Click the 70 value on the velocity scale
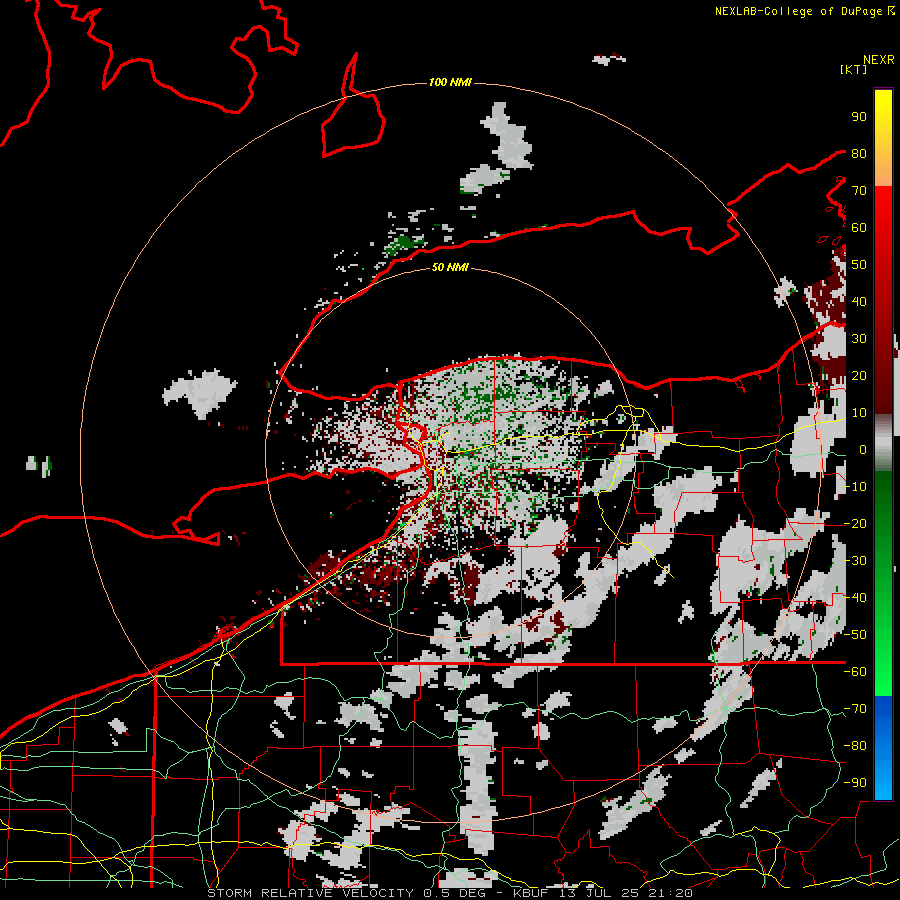Viewport: 900px width, 900px height. tap(859, 191)
